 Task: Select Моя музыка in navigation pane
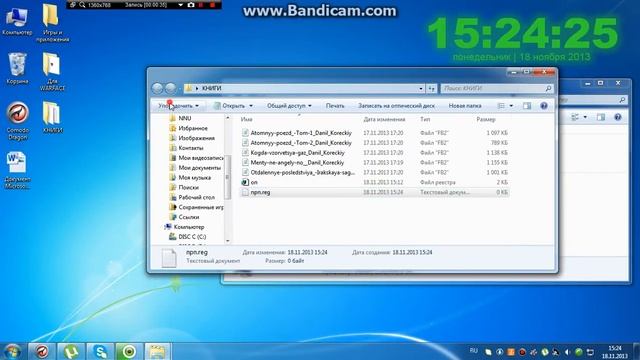pos(194,178)
